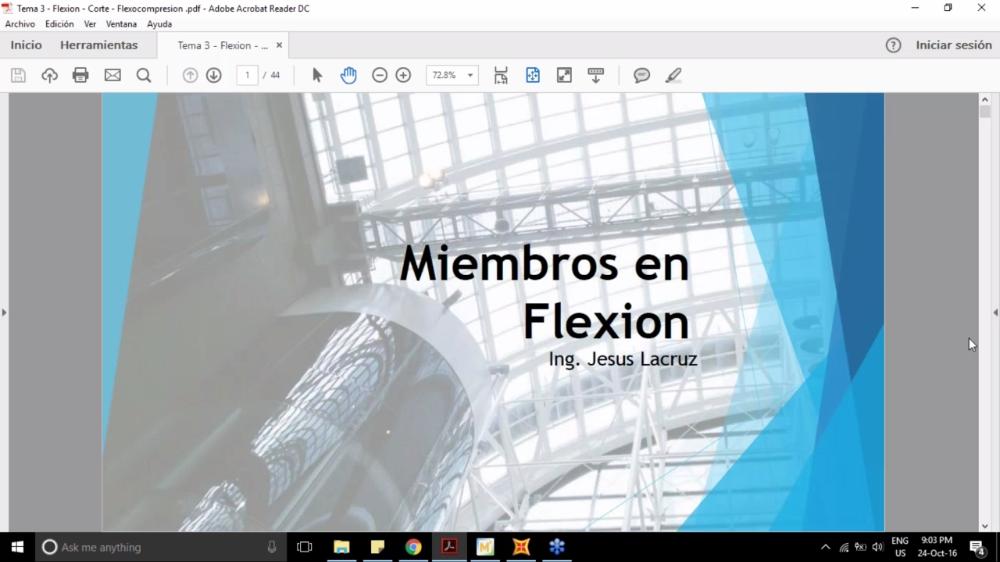This screenshot has width=1000, height=562.
Task: Click the fit full page icon
Action: 533,75
